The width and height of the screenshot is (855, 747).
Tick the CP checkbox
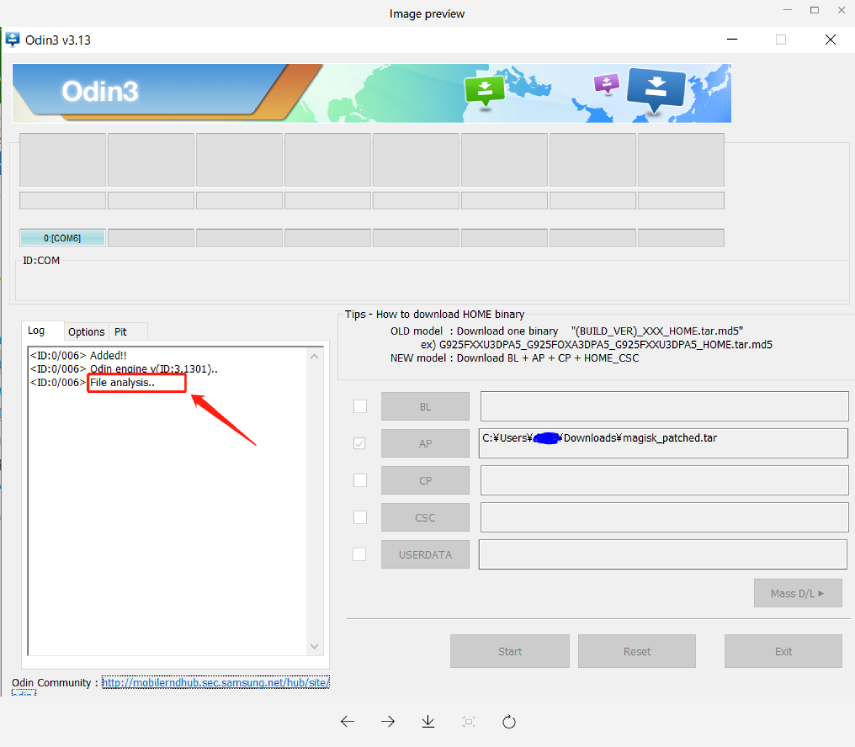pyautogui.click(x=360, y=480)
